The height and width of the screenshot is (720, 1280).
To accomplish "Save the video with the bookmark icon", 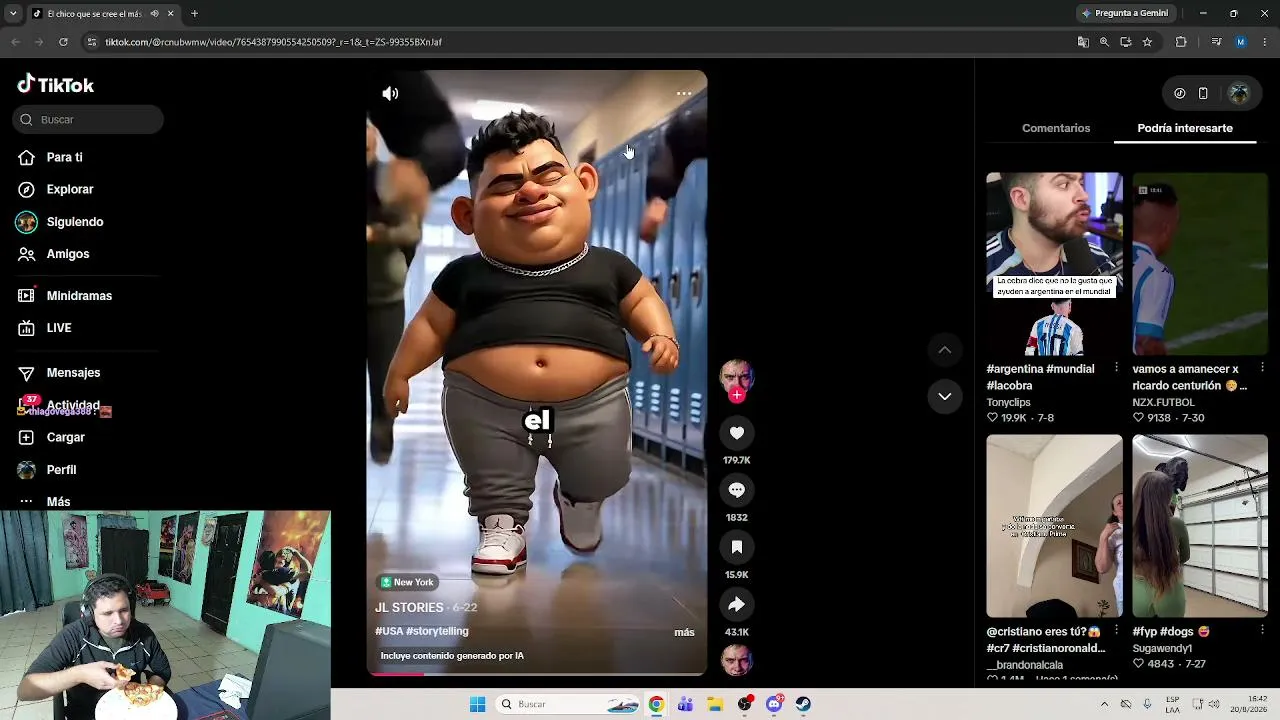I will point(737,547).
